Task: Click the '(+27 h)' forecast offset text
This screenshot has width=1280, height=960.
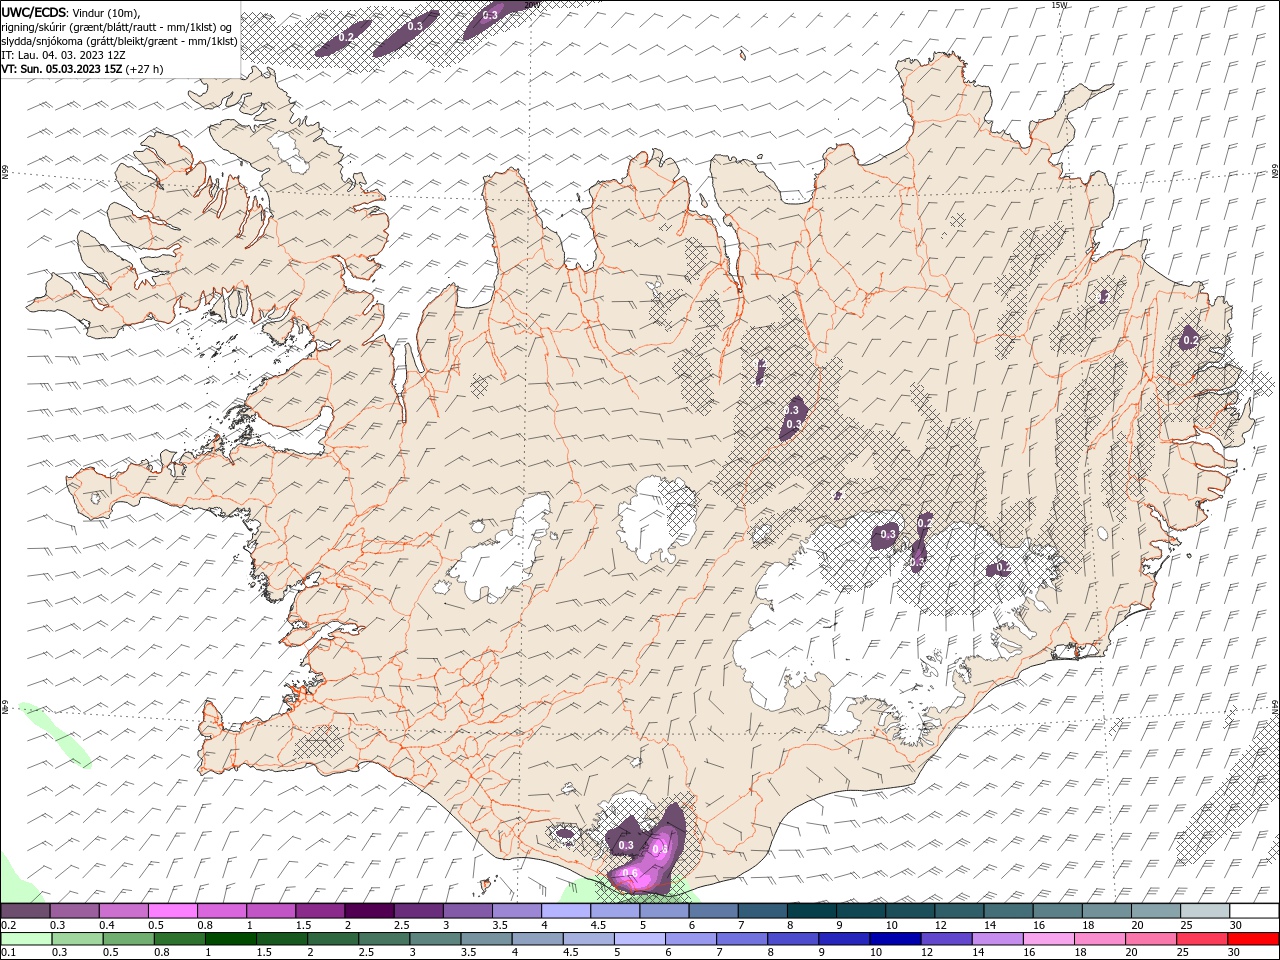Action: [x=145, y=69]
